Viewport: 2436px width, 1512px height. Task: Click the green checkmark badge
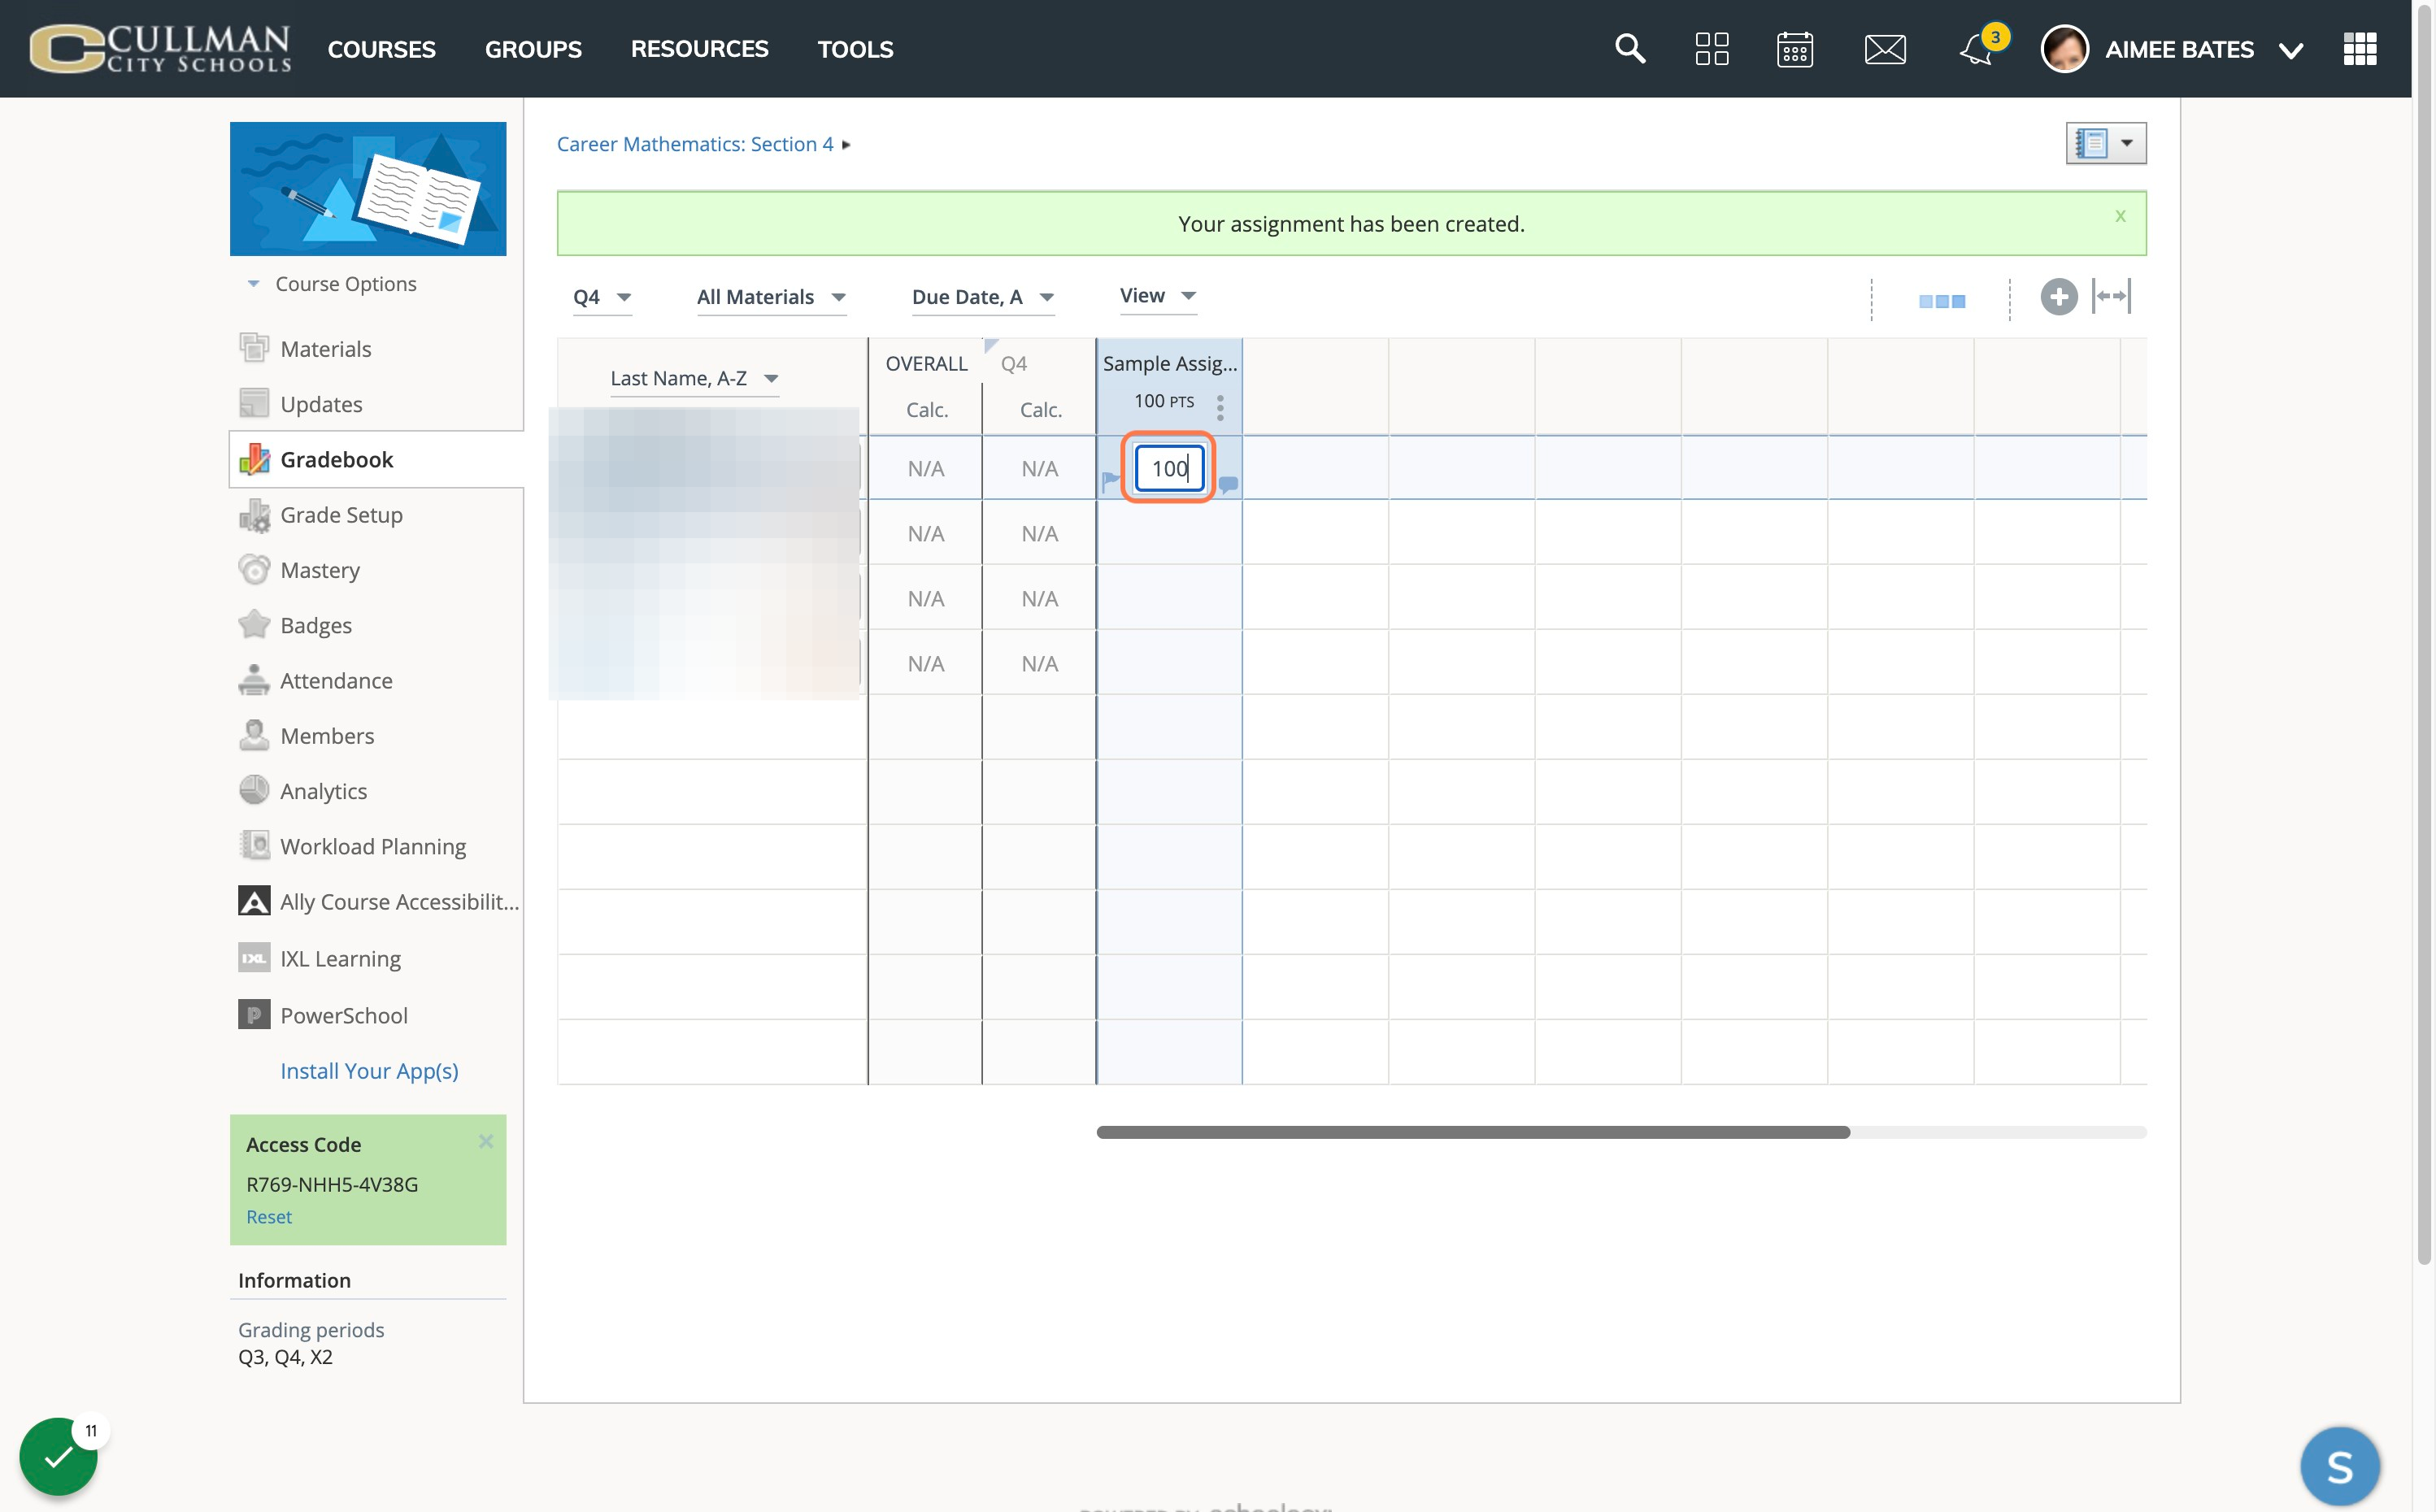[58, 1456]
